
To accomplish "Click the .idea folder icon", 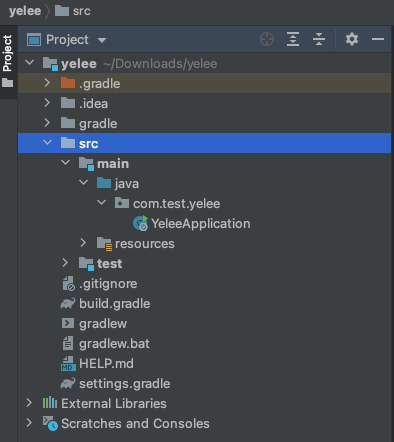I will pos(68,103).
